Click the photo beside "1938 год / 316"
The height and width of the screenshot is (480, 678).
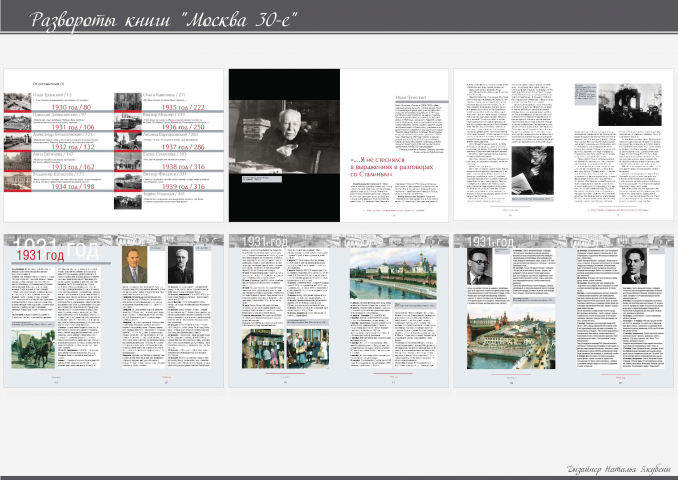click(x=128, y=162)
